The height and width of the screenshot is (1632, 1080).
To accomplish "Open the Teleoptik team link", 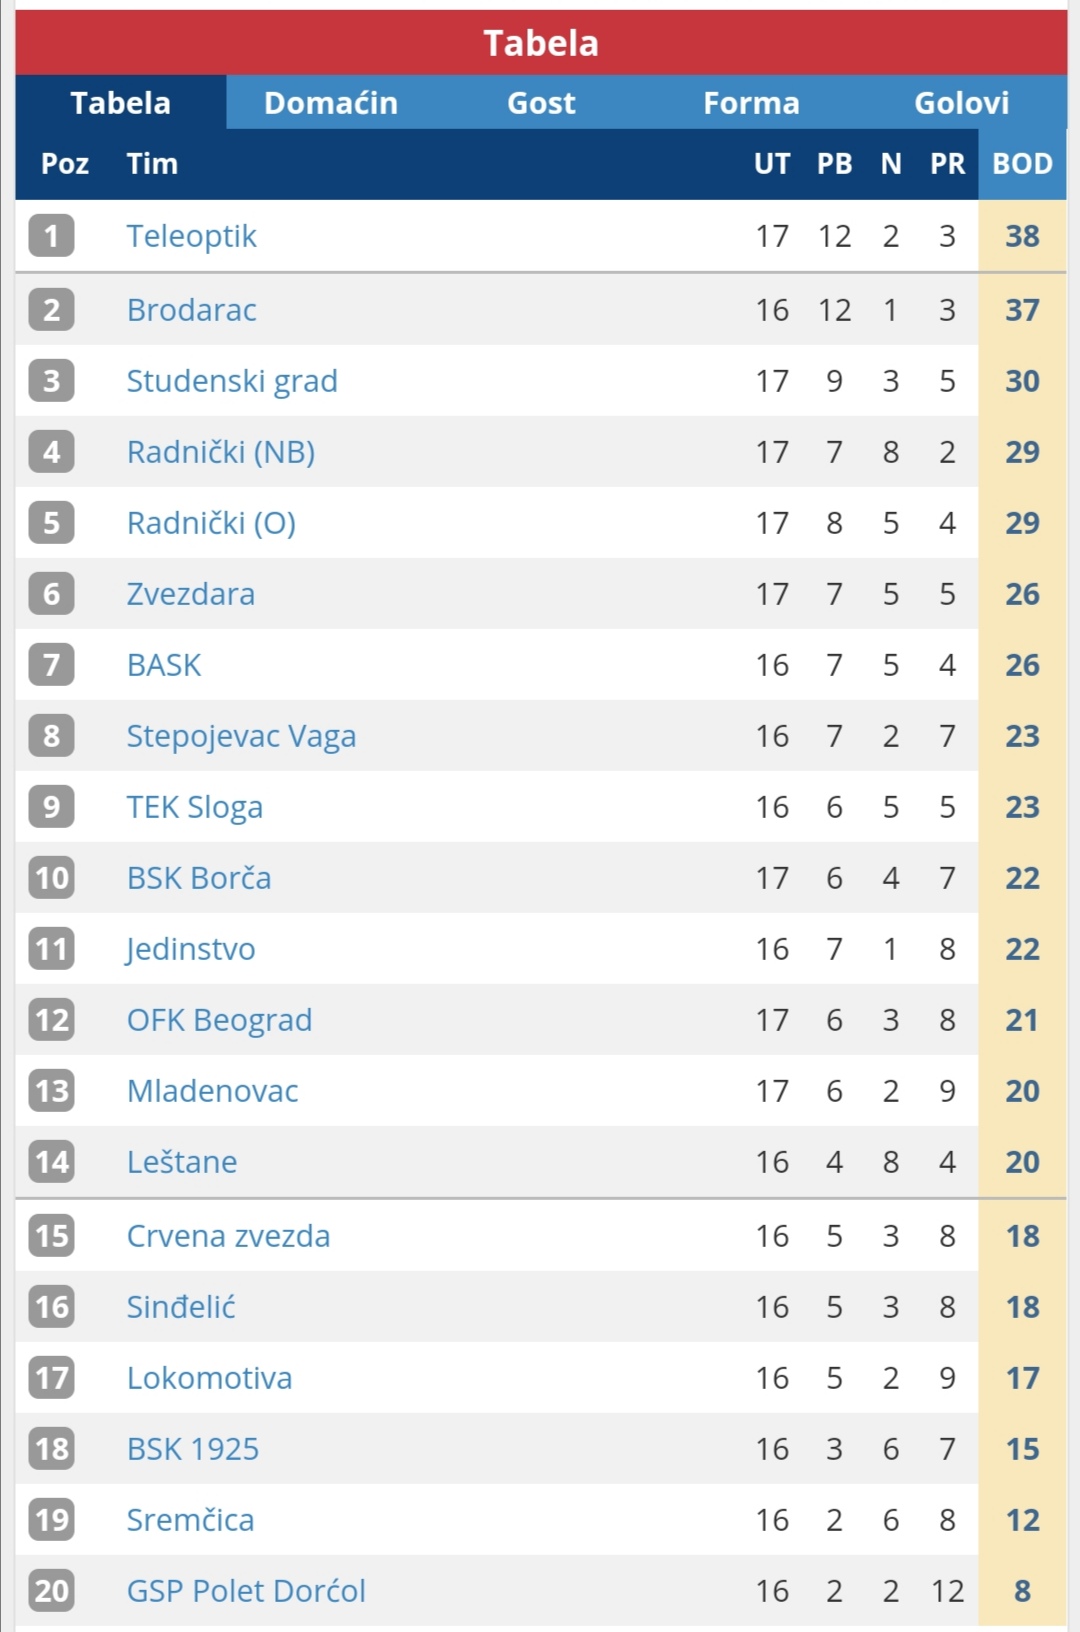I will click(x=191, y=236).
